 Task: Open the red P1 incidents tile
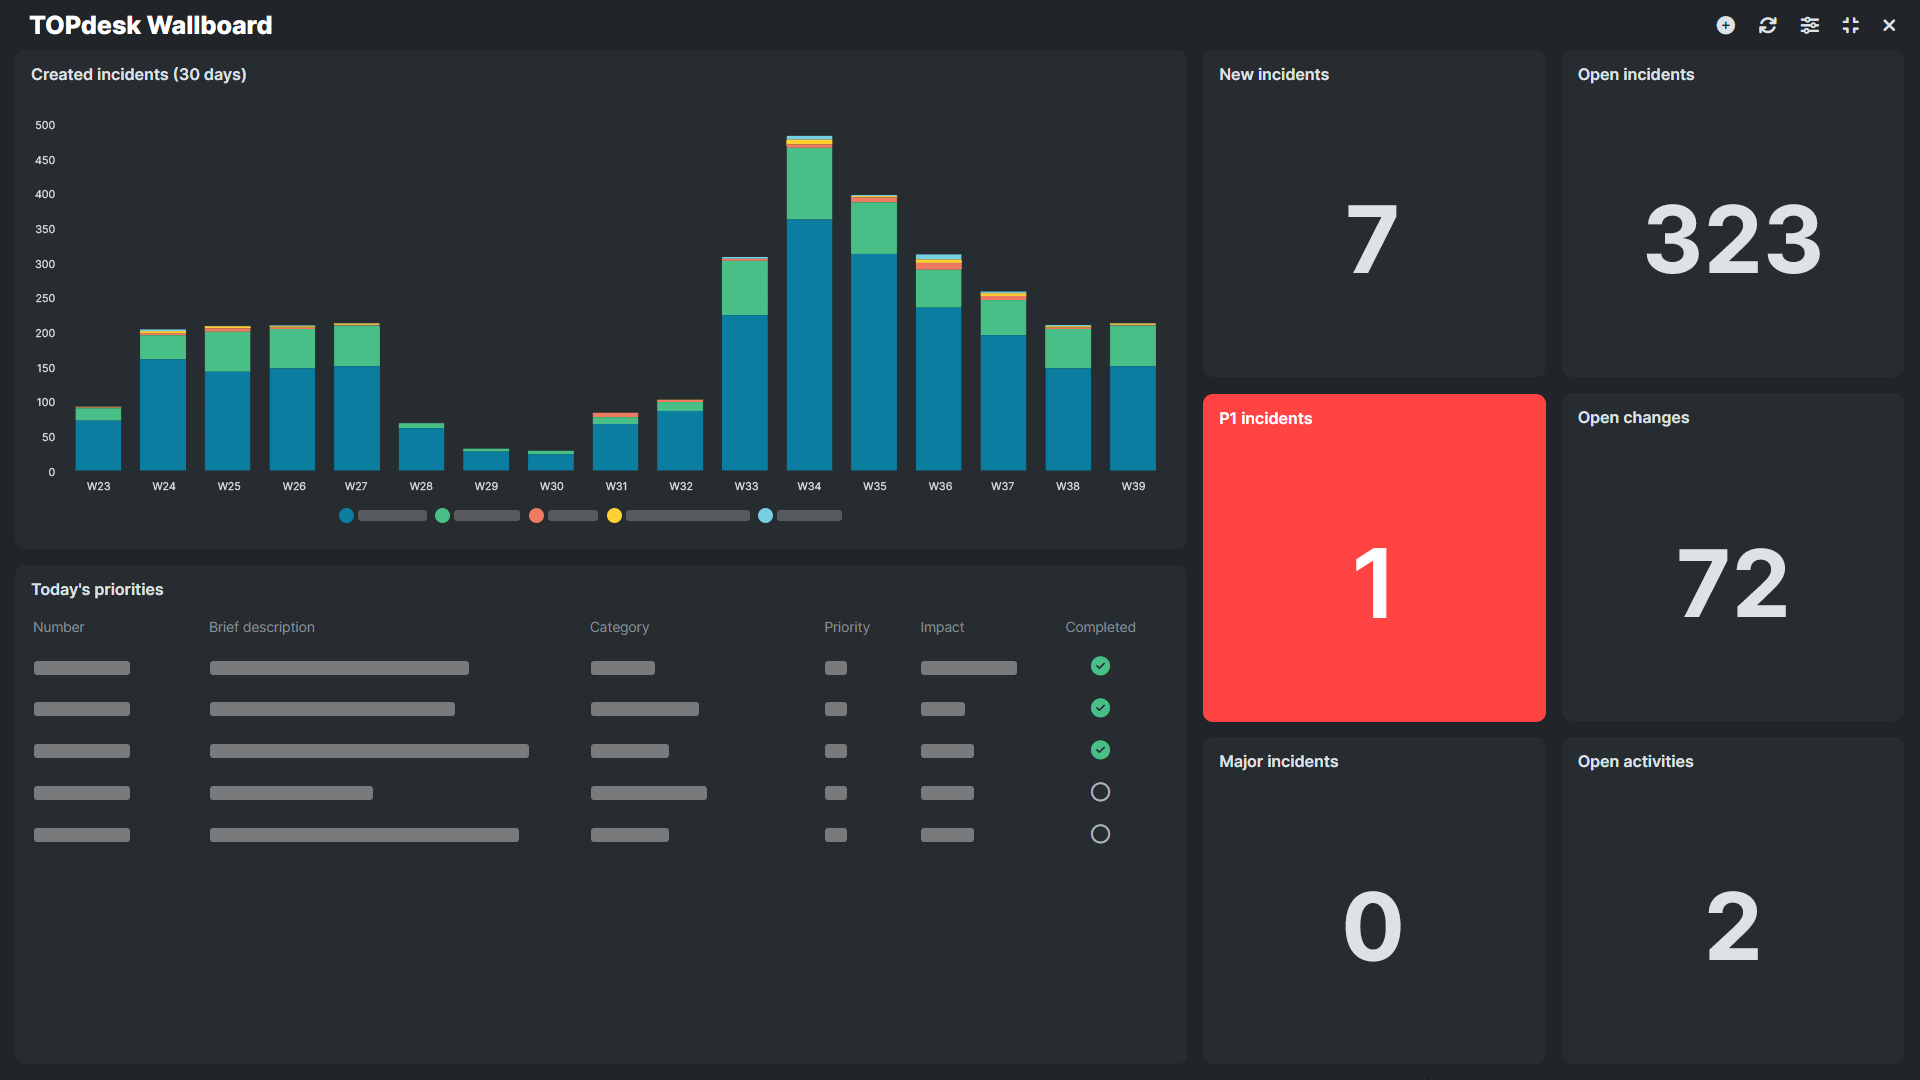click(x=1373, y=557)
